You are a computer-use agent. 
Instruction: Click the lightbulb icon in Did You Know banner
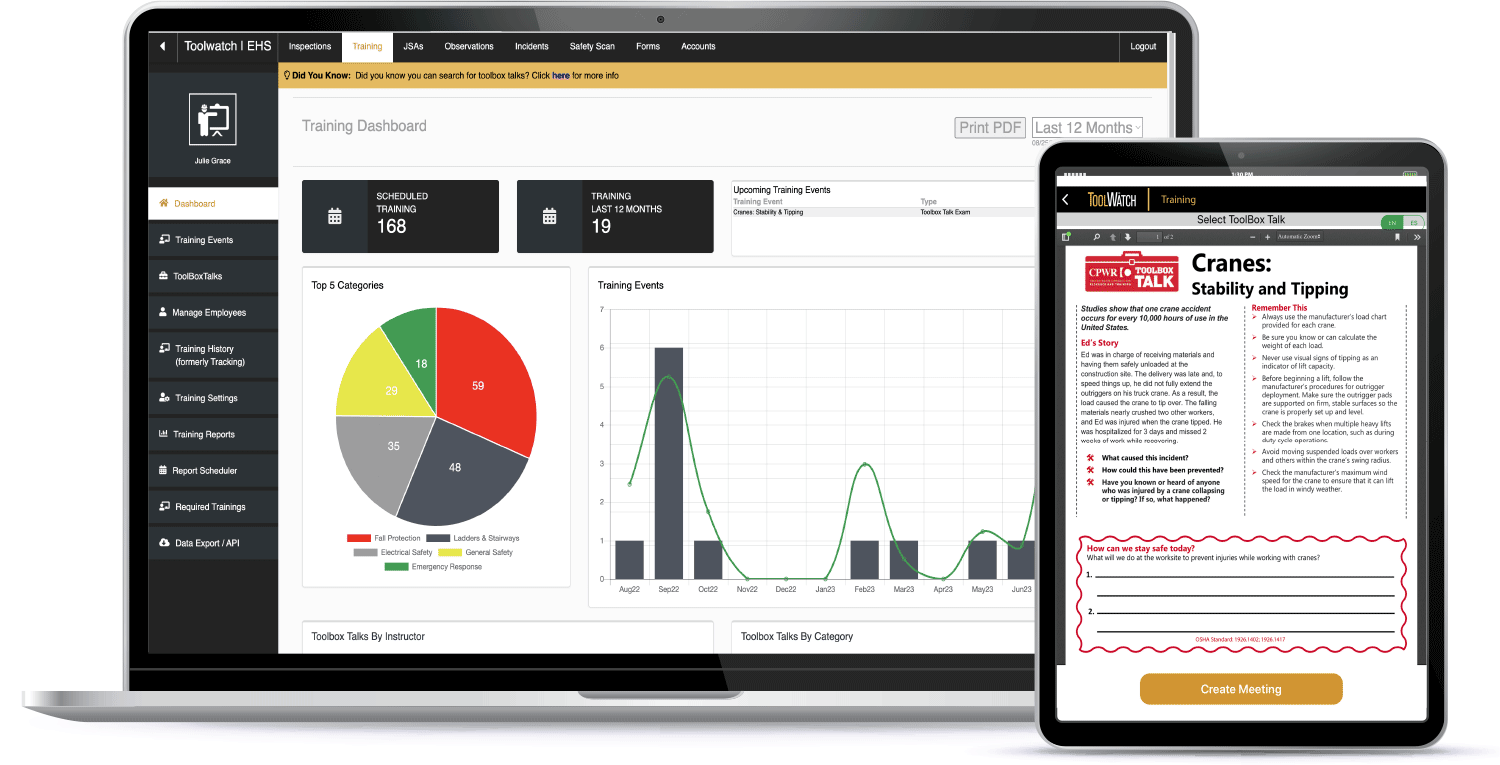tap(287, 75)
